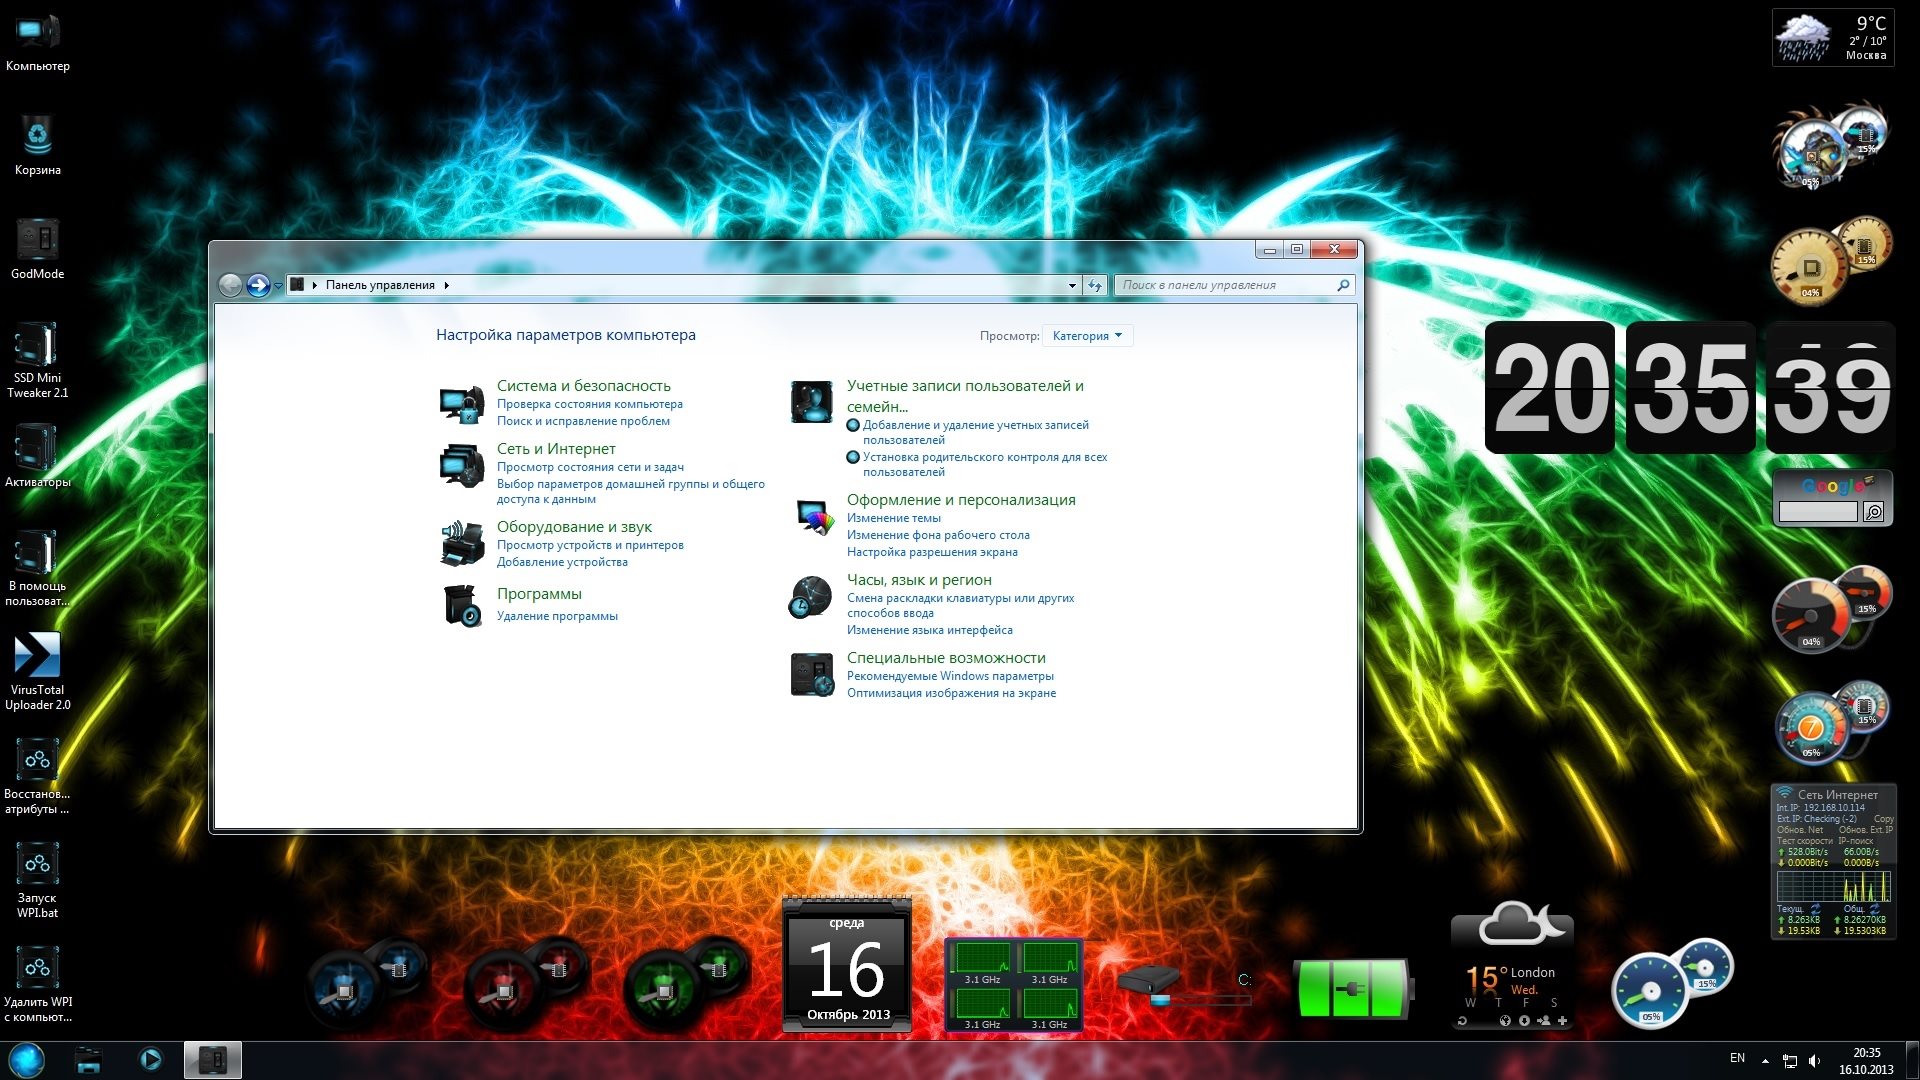This screenshot has height=1080, width=1920.
Task: Open Hardware and Sound printer icon
Action: pyautogui.click(x=462, y=544)
